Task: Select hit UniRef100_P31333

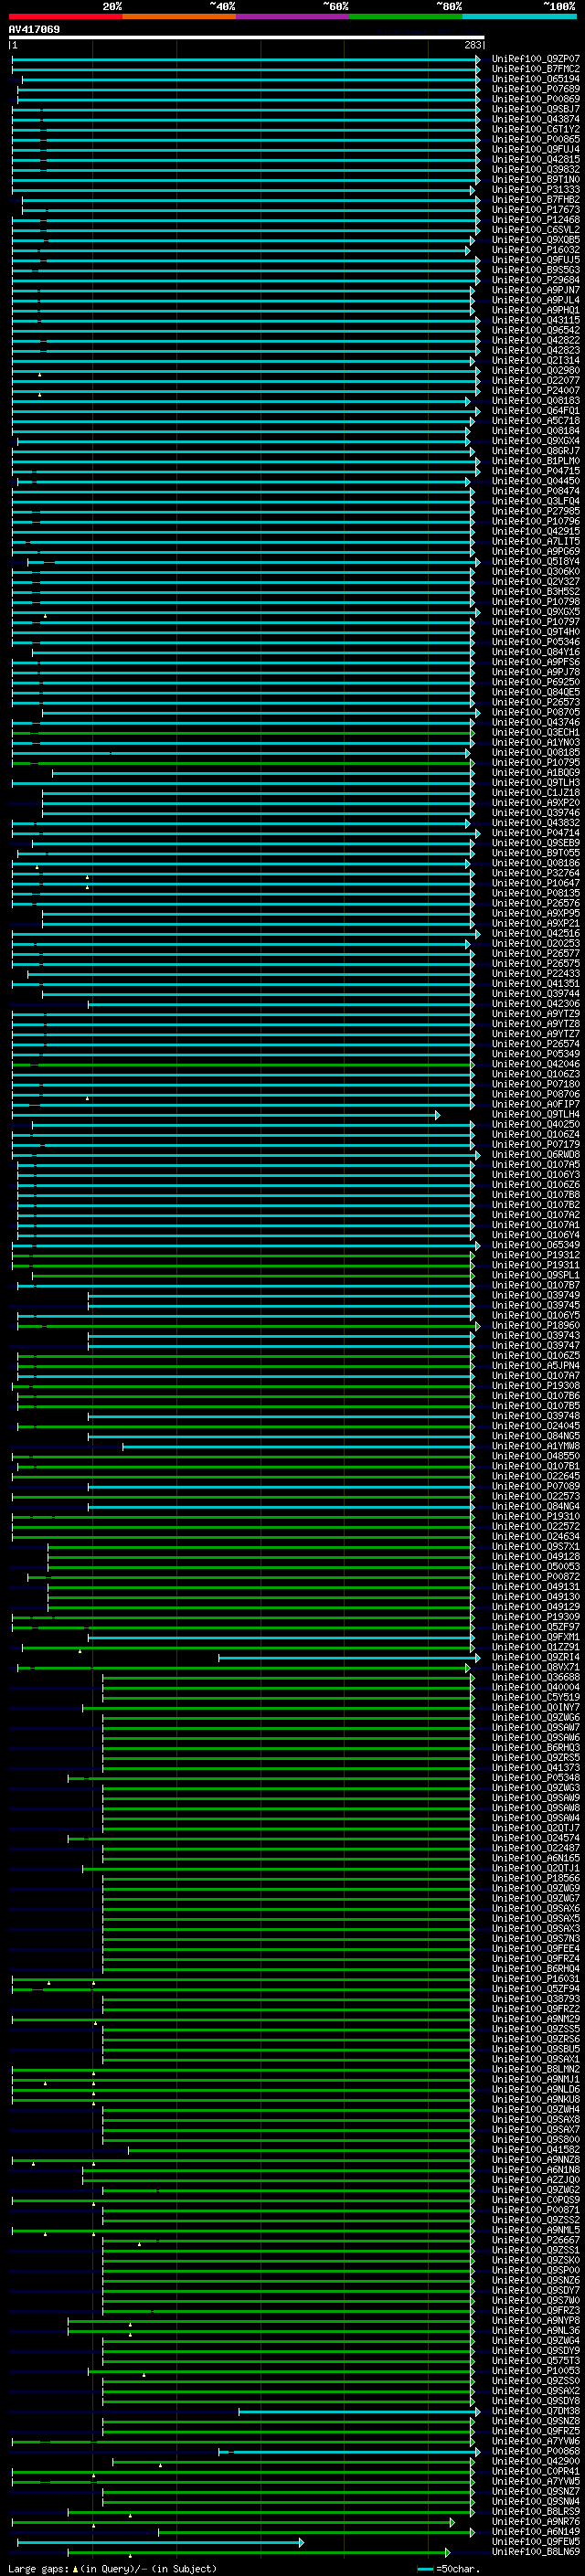Action: [x=536, y=190]
